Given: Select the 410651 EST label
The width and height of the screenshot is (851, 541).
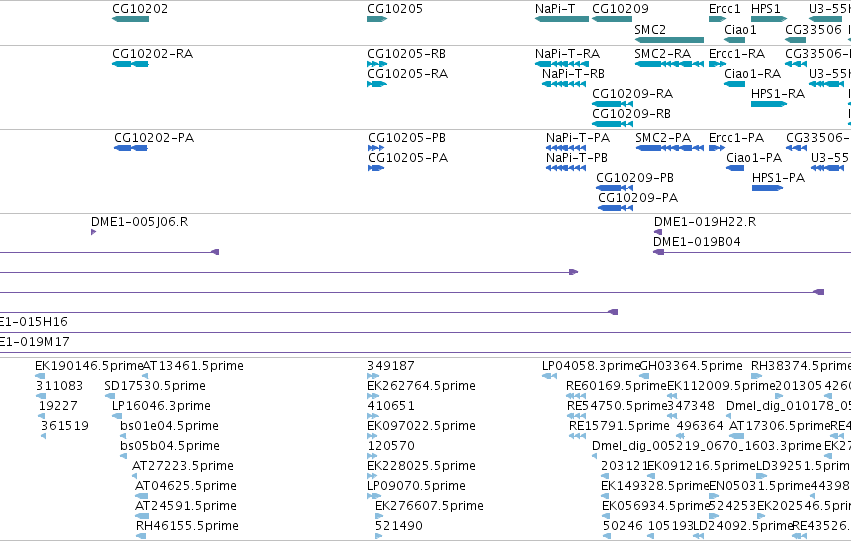Looking at the screenshot, I should click(x=391, y=406).
